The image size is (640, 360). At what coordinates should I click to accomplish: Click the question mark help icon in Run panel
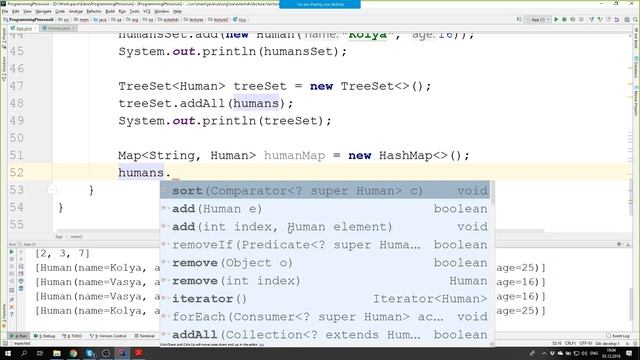click(x=11, y=314)
